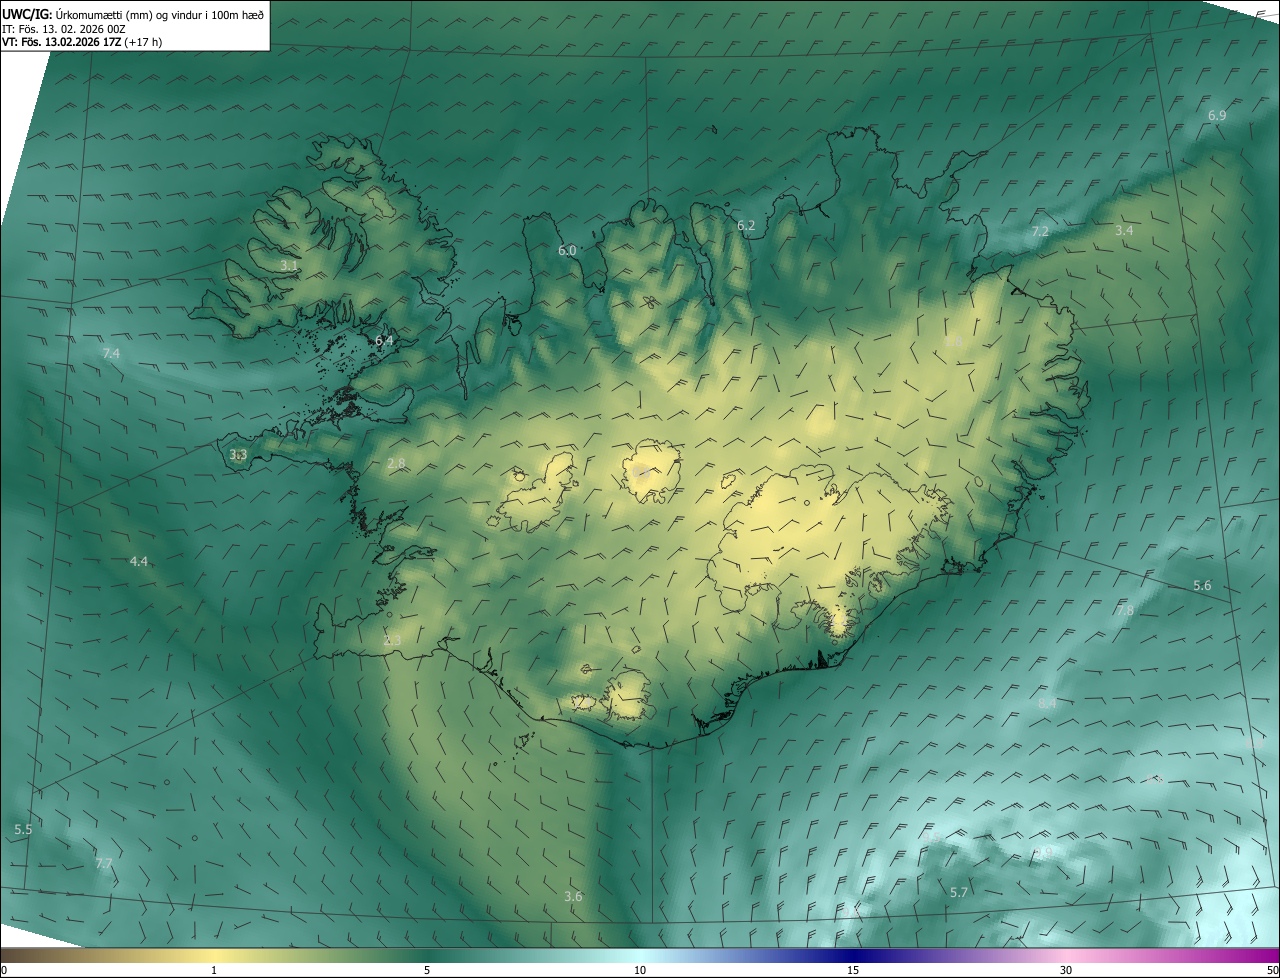Pick the 5.6 value label on map
Viewport: 1280px width, 978px height.
(1202, 586)
